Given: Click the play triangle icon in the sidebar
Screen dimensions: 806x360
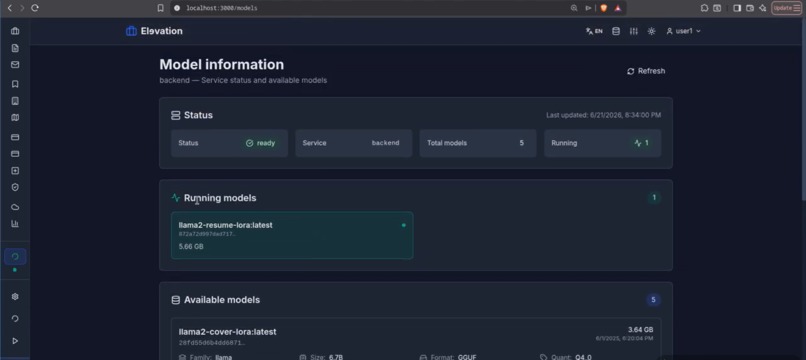Looking at the screenshot, I should (x=15, y=340).
